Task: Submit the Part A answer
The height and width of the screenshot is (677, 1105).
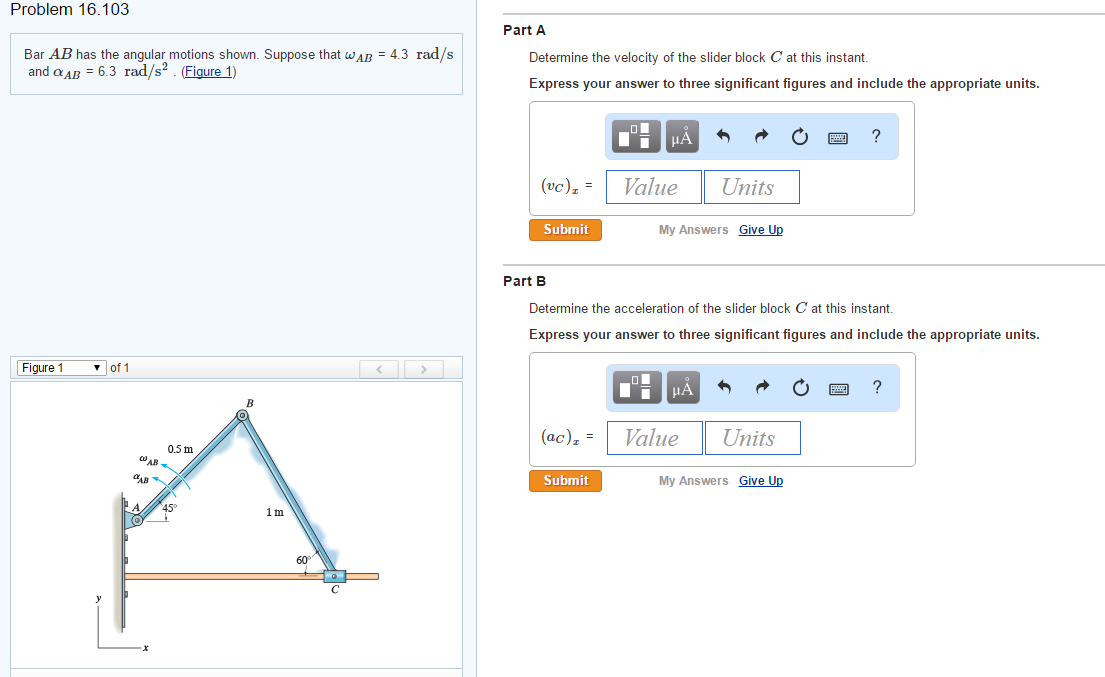Action: pyautogui.click(x=565, y=229)
